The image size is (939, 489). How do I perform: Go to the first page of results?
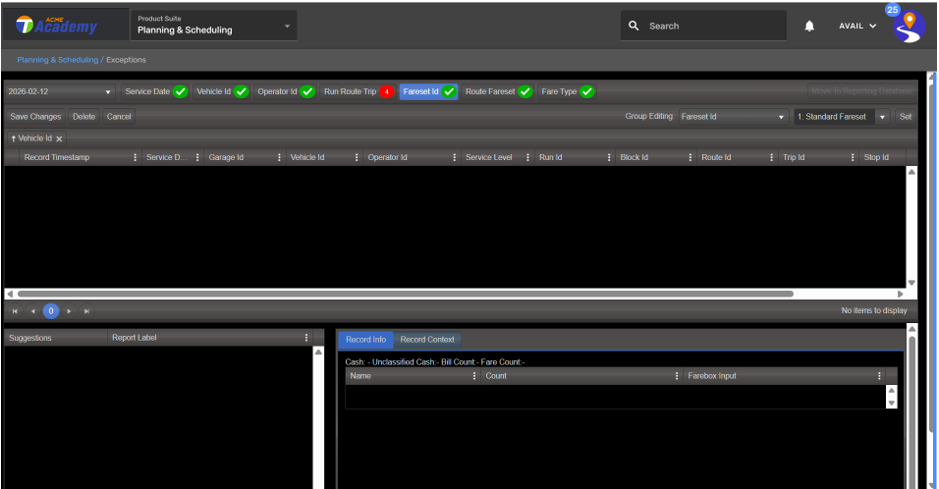[15, 311]
